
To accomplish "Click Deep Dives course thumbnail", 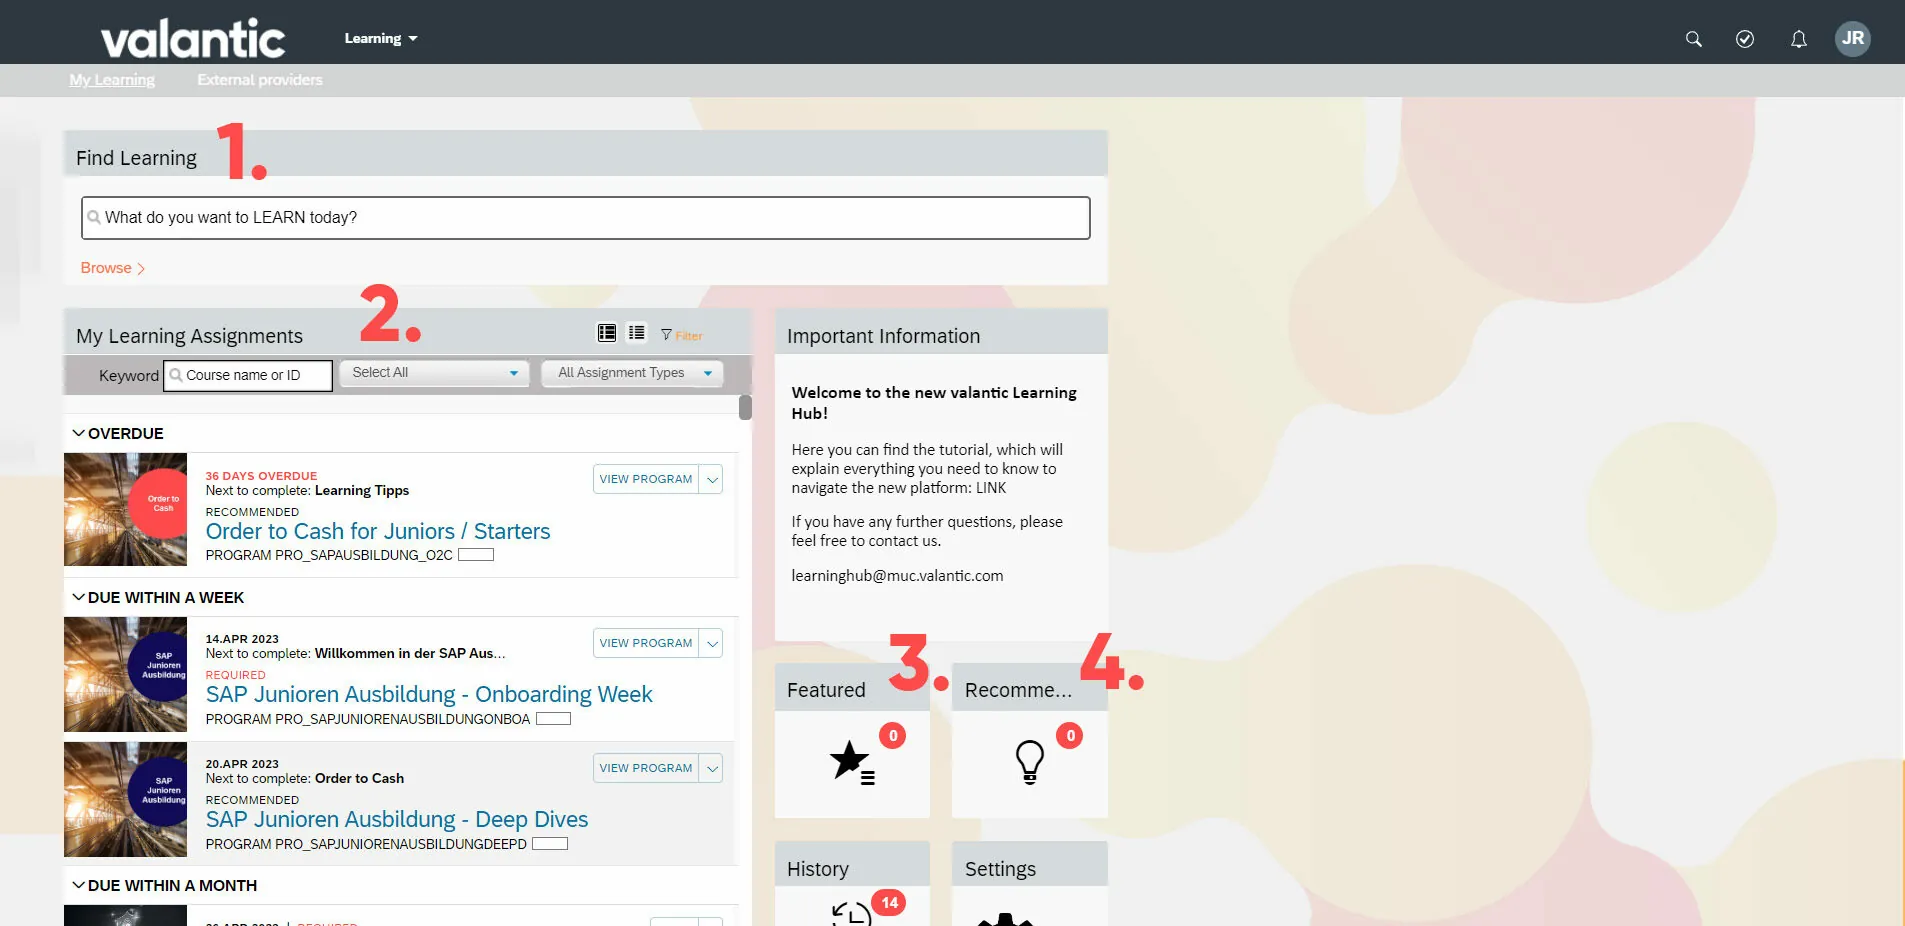I will point(125,799).
